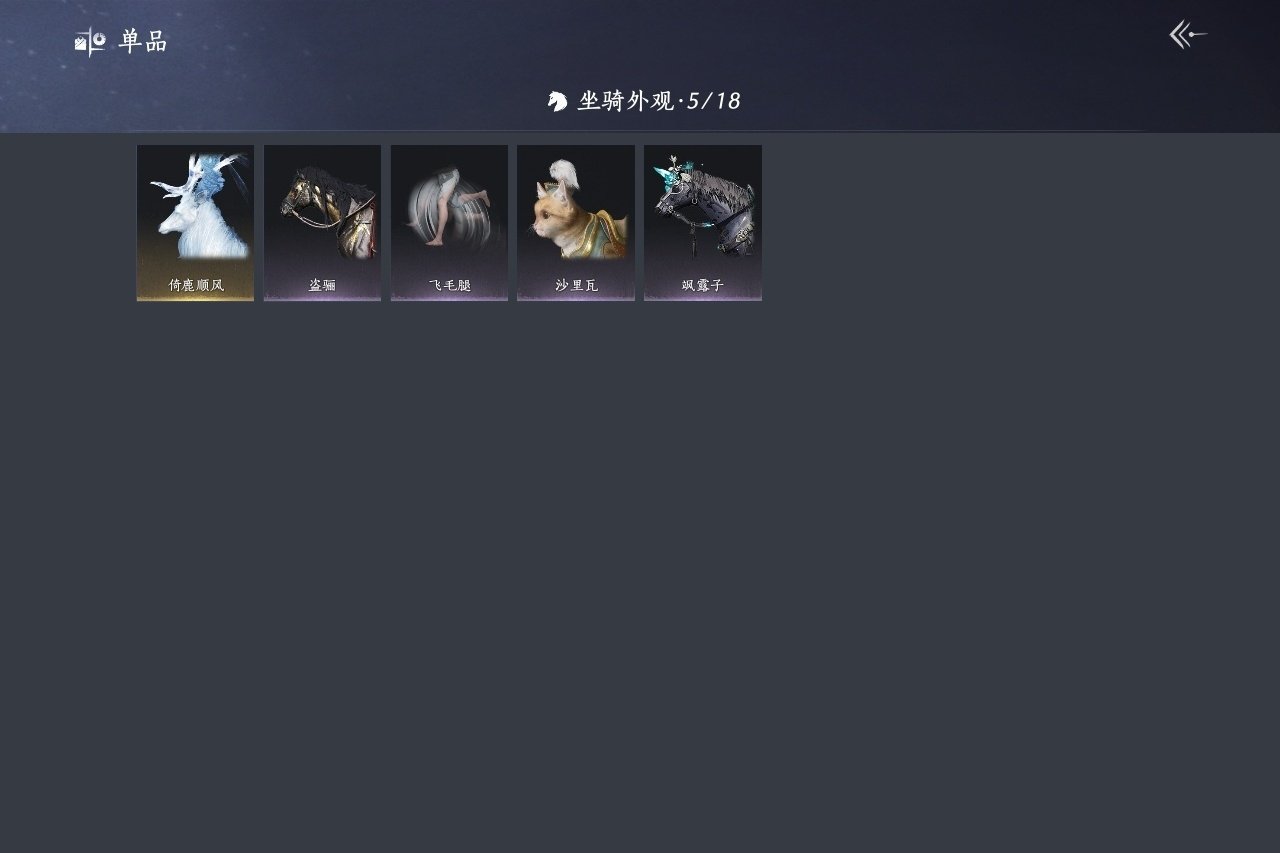Image resolution: width=1280 pixels, height=853 pixels.
Task: Click the 单品 wardrobe icon
Action: coord(90,41)
